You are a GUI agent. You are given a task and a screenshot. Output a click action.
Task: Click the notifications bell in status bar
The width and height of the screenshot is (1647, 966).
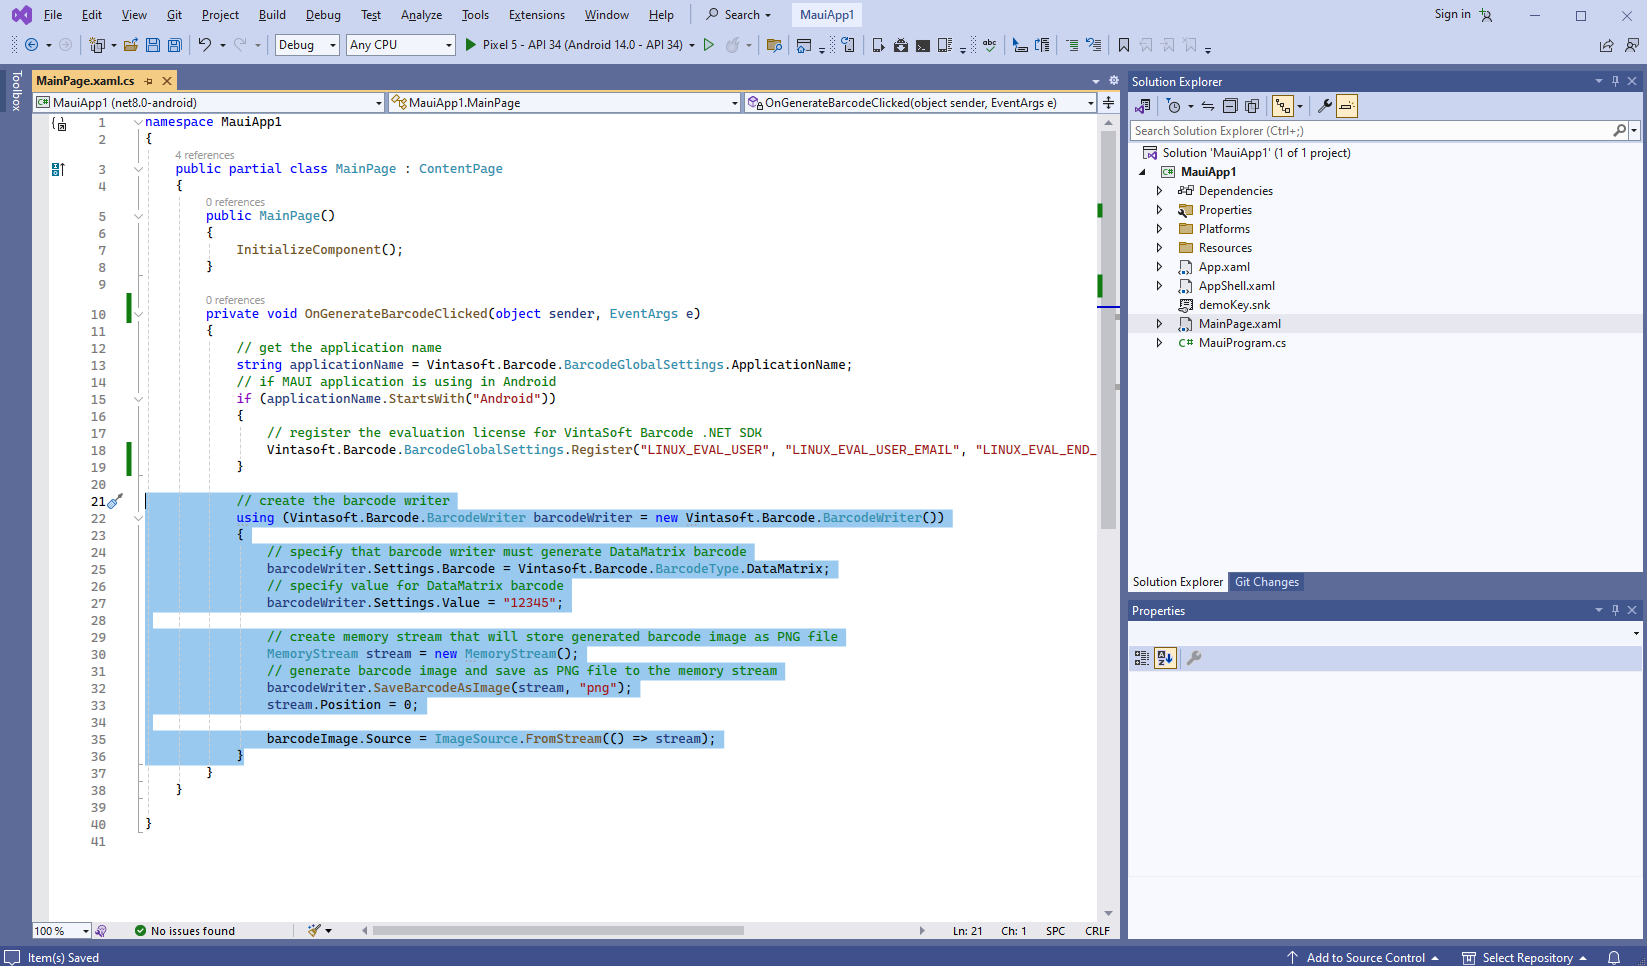point(1614,957)
